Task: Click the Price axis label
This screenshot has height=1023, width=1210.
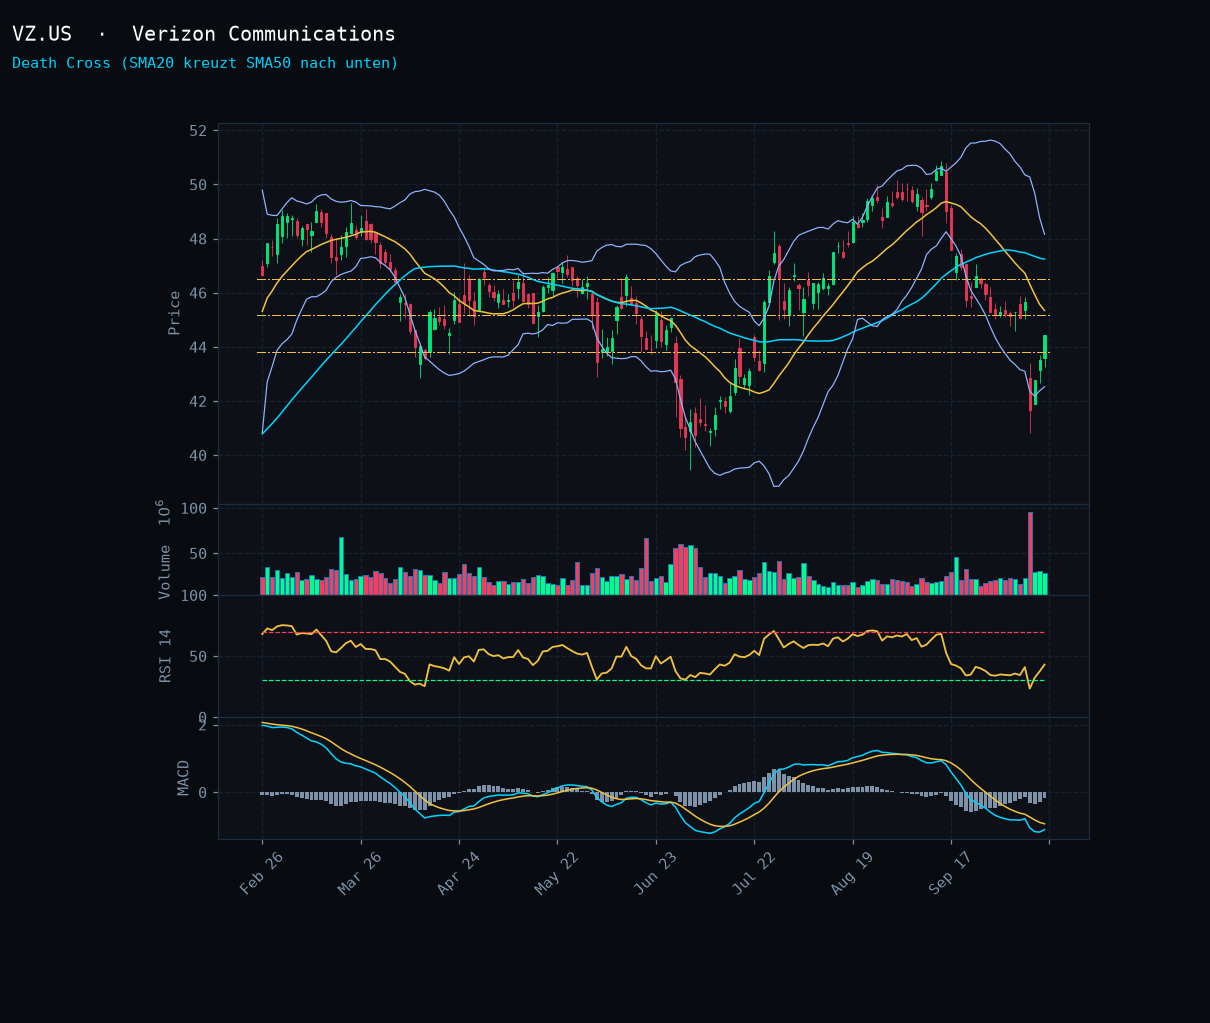Action: pos(174,312)
